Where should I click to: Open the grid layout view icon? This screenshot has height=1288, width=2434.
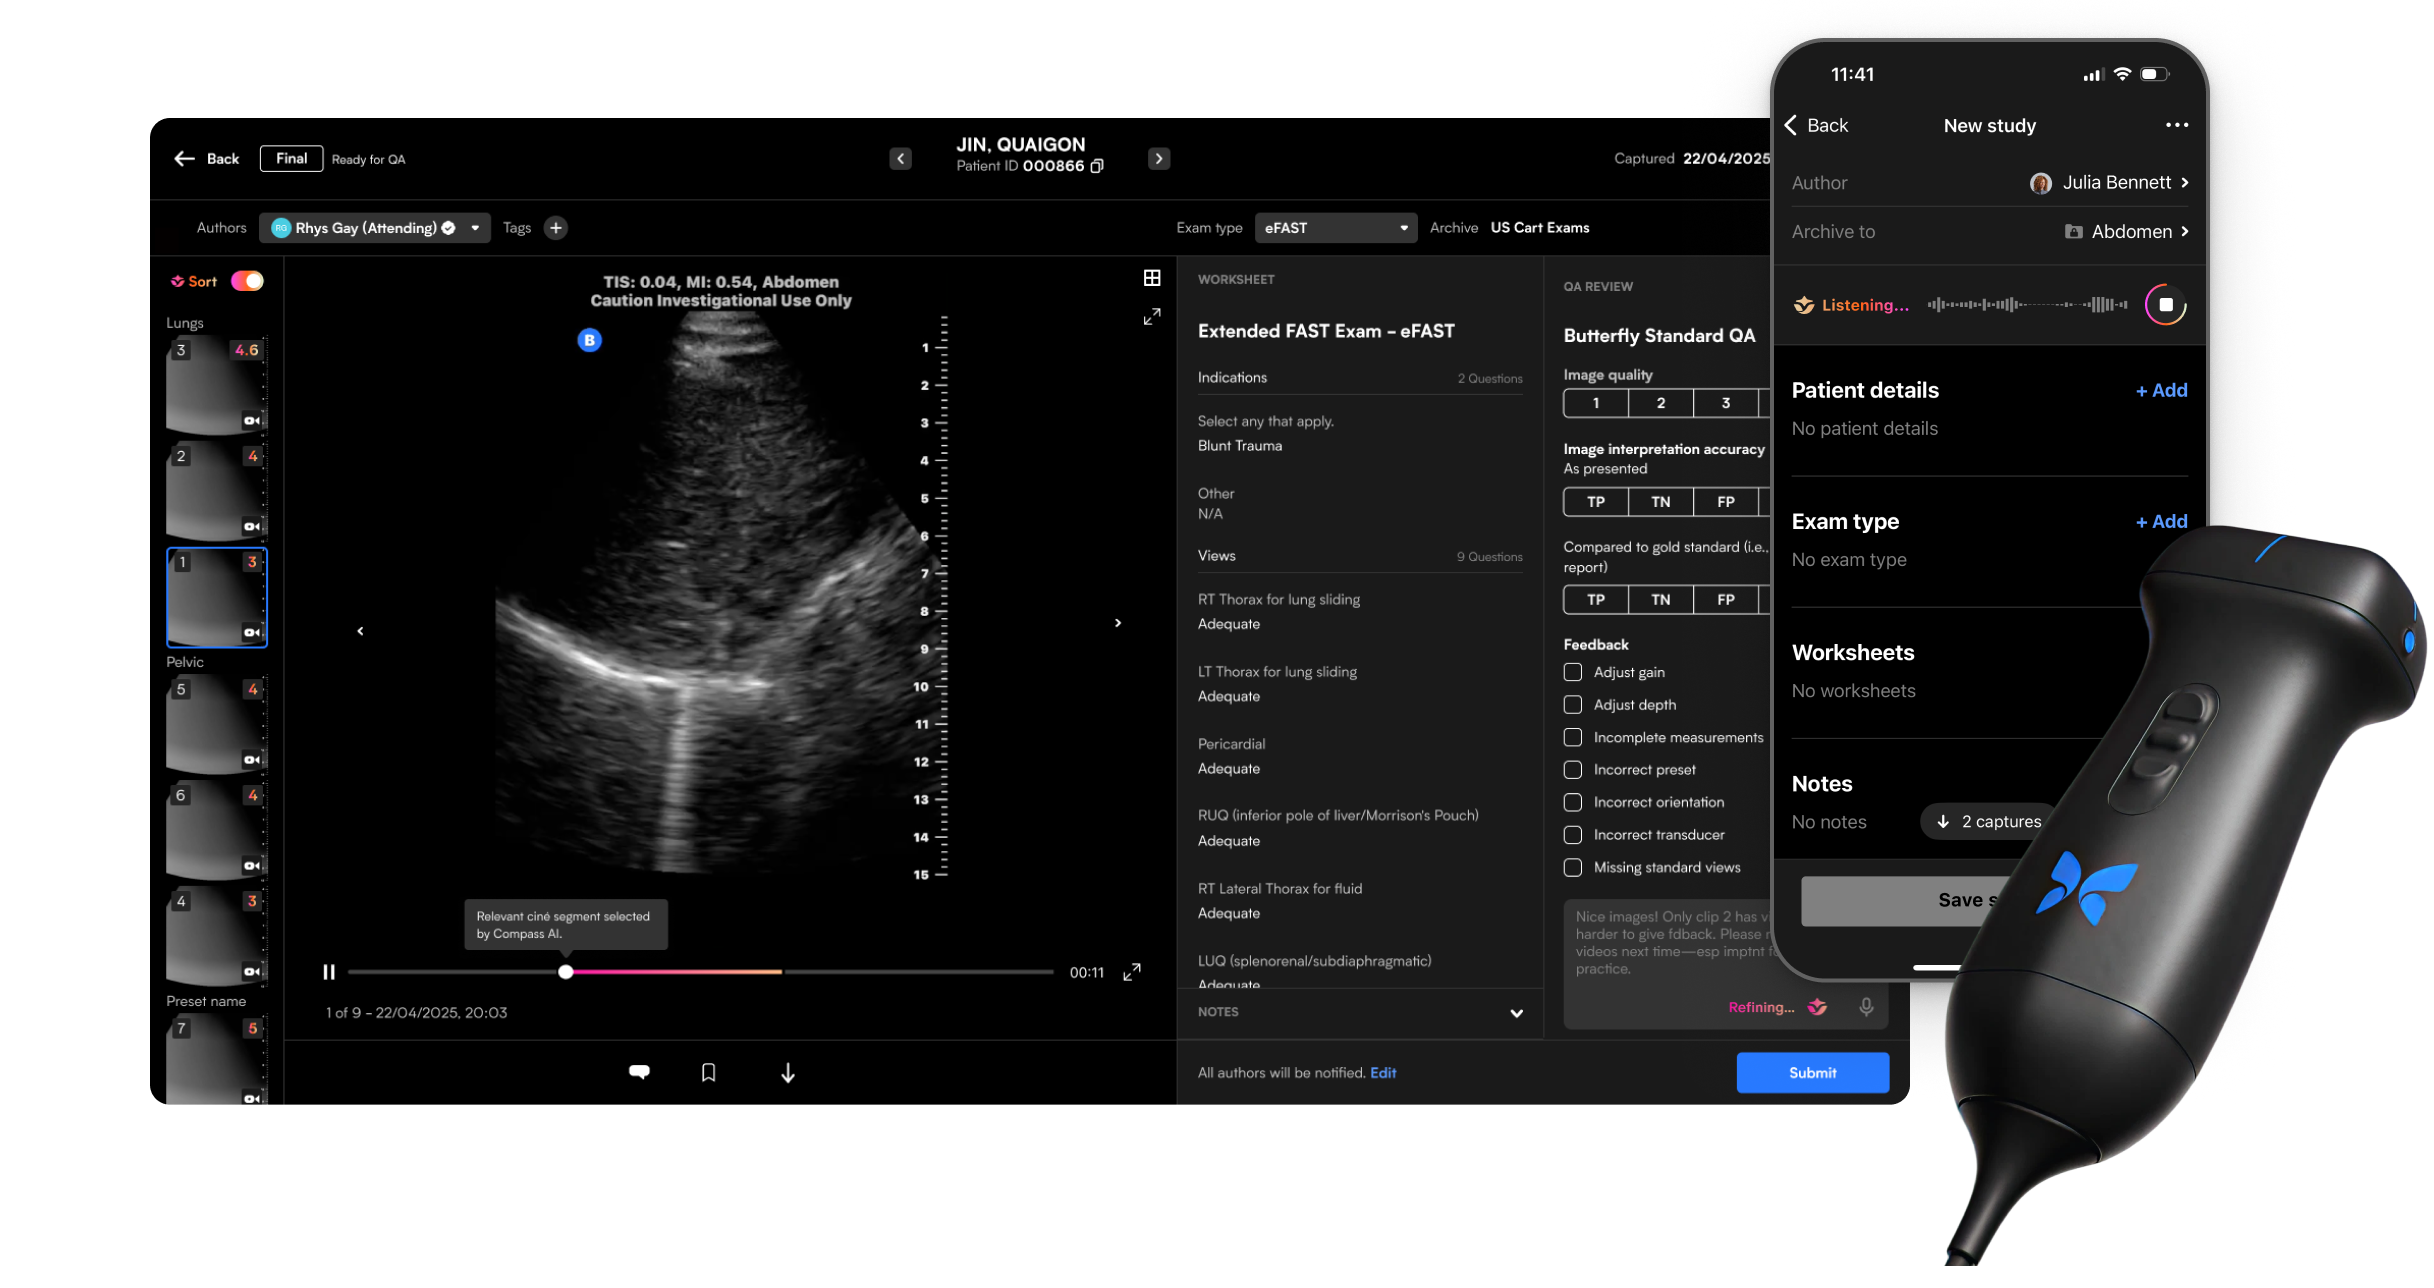pyautogui.click(x=1152, y=278)
